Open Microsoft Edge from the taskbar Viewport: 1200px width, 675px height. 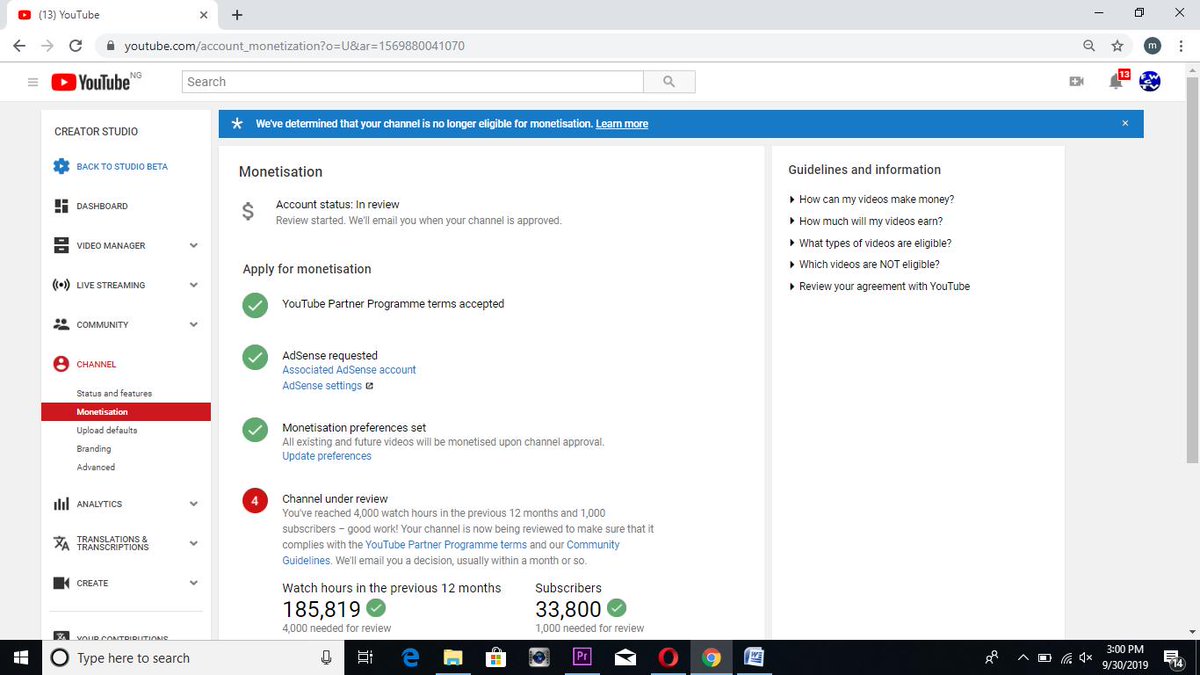409,657
